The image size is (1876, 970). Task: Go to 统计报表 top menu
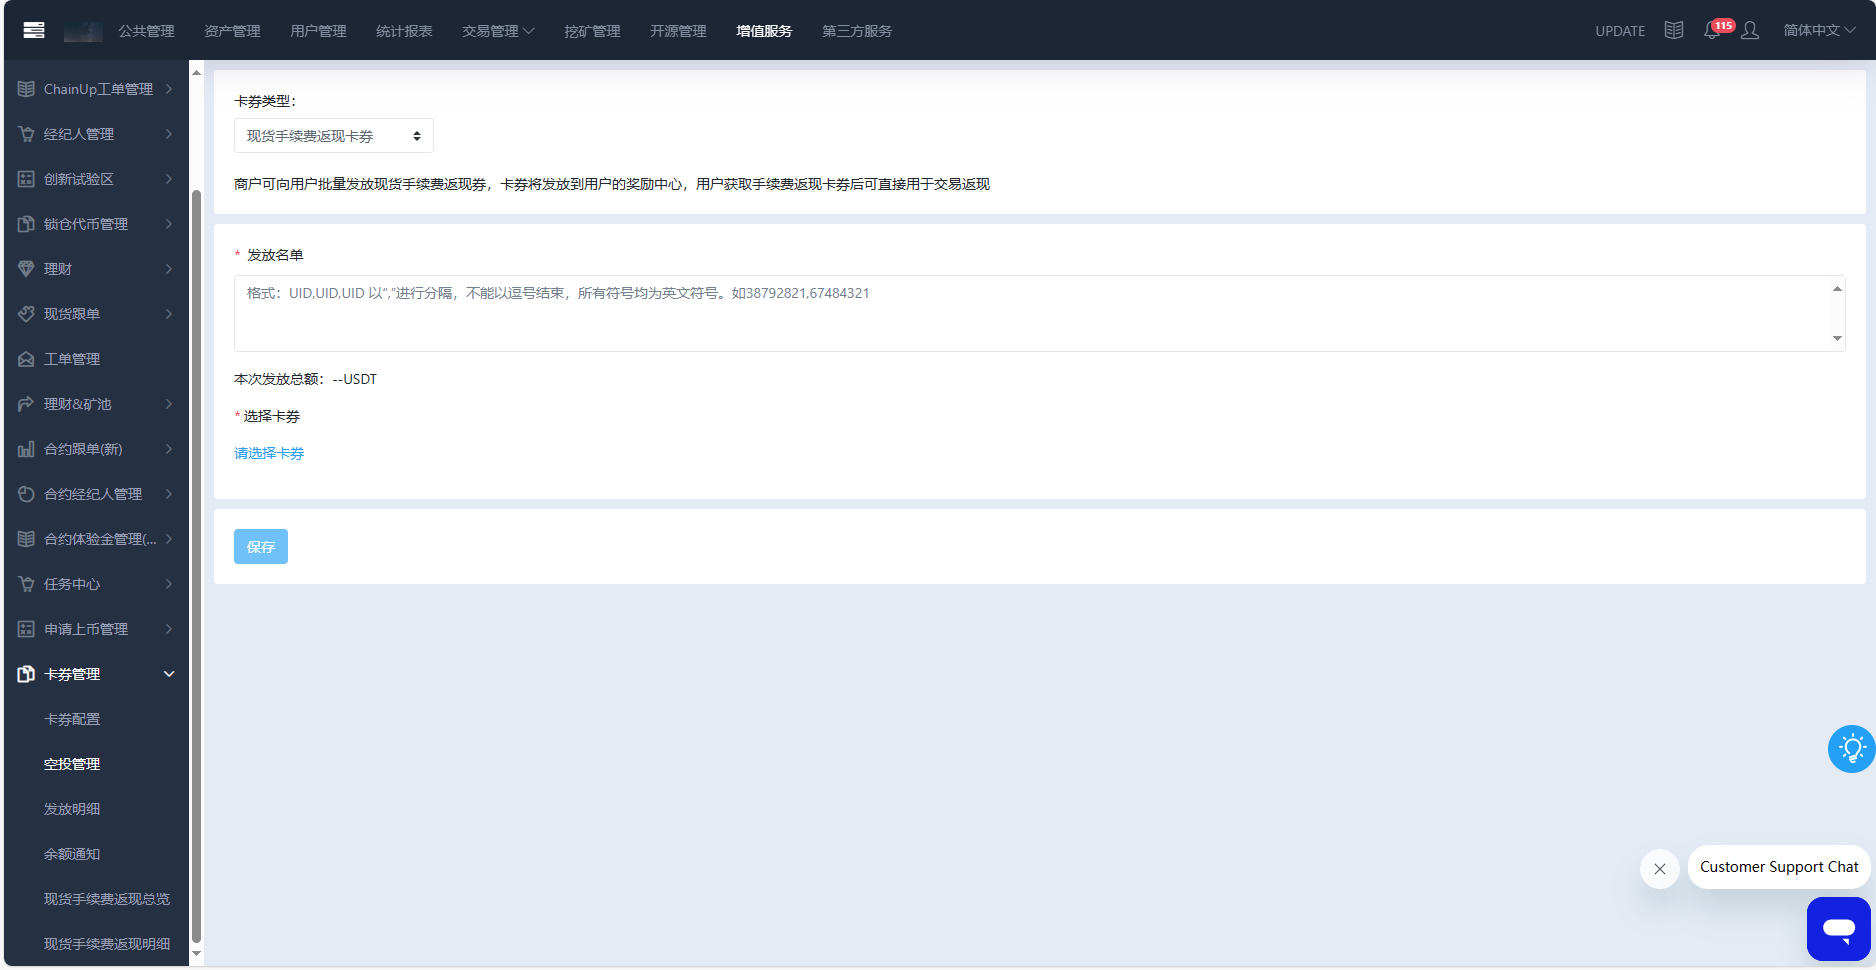click(404, 31)
